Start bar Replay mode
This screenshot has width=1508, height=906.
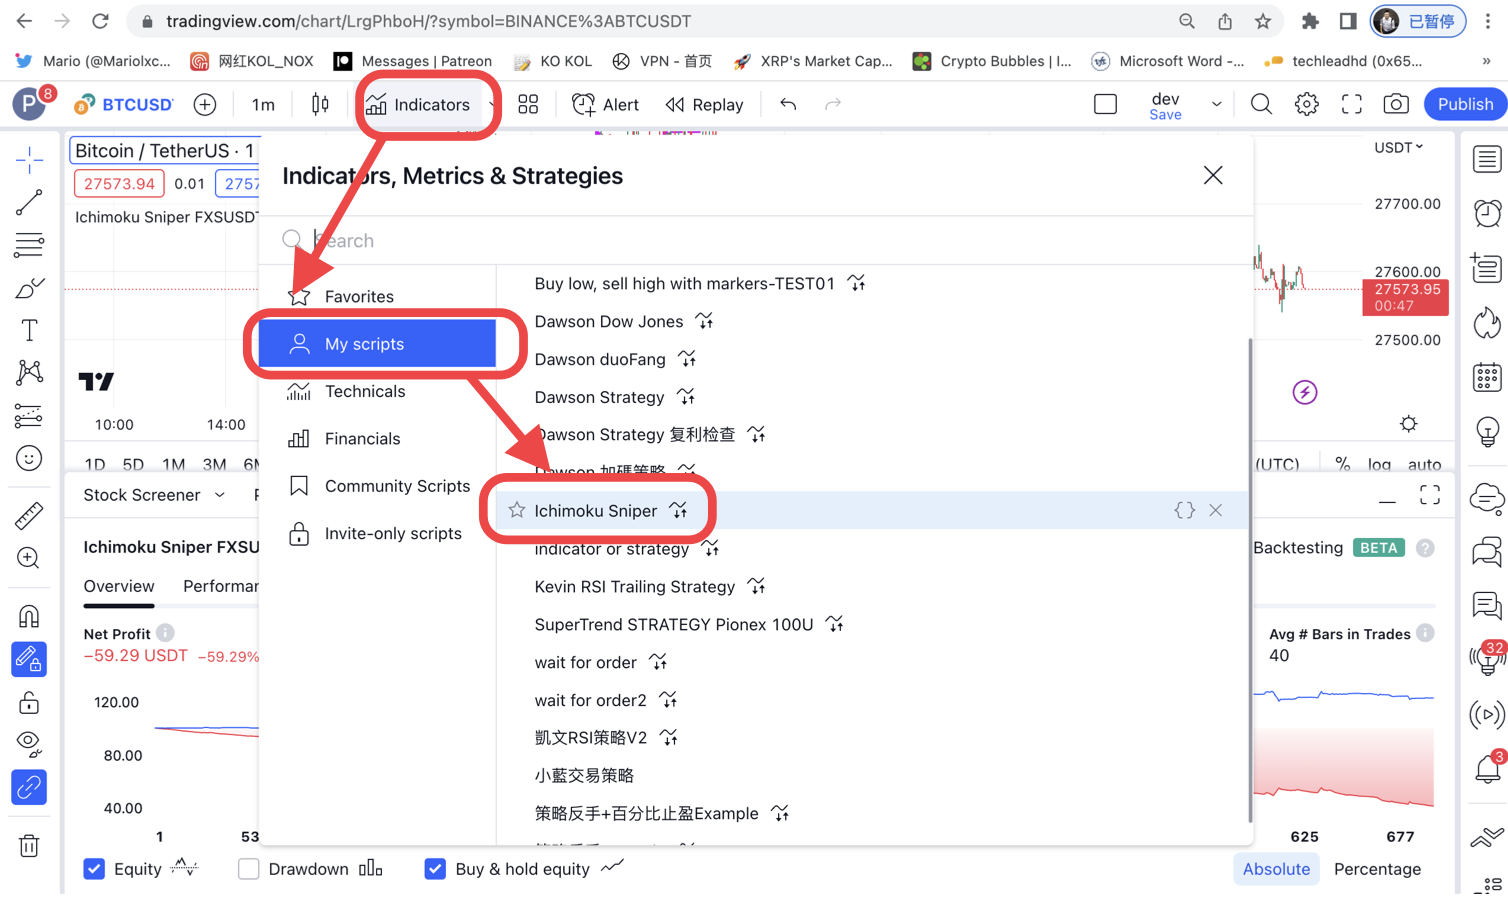coord(704,105)
